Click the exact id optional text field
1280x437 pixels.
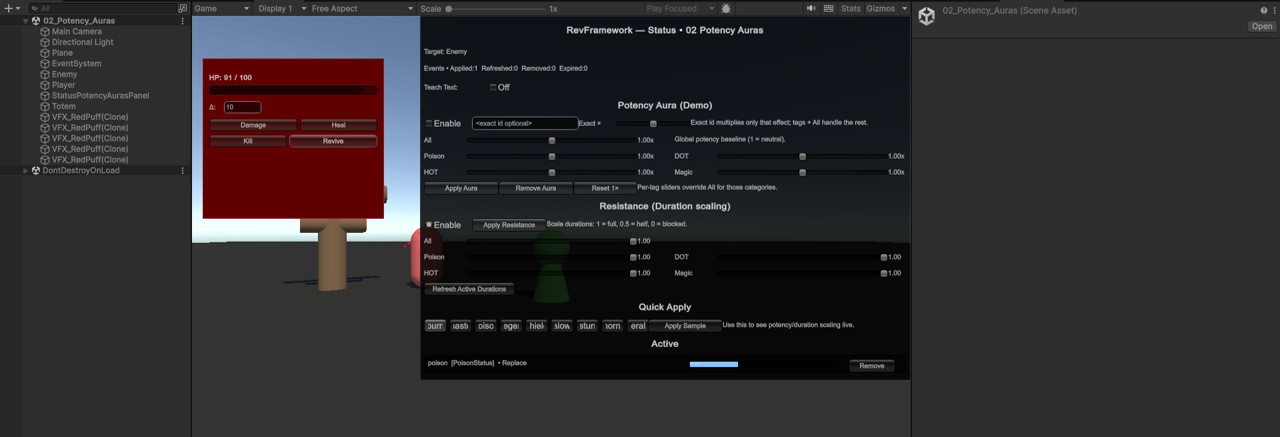[525, 124]
